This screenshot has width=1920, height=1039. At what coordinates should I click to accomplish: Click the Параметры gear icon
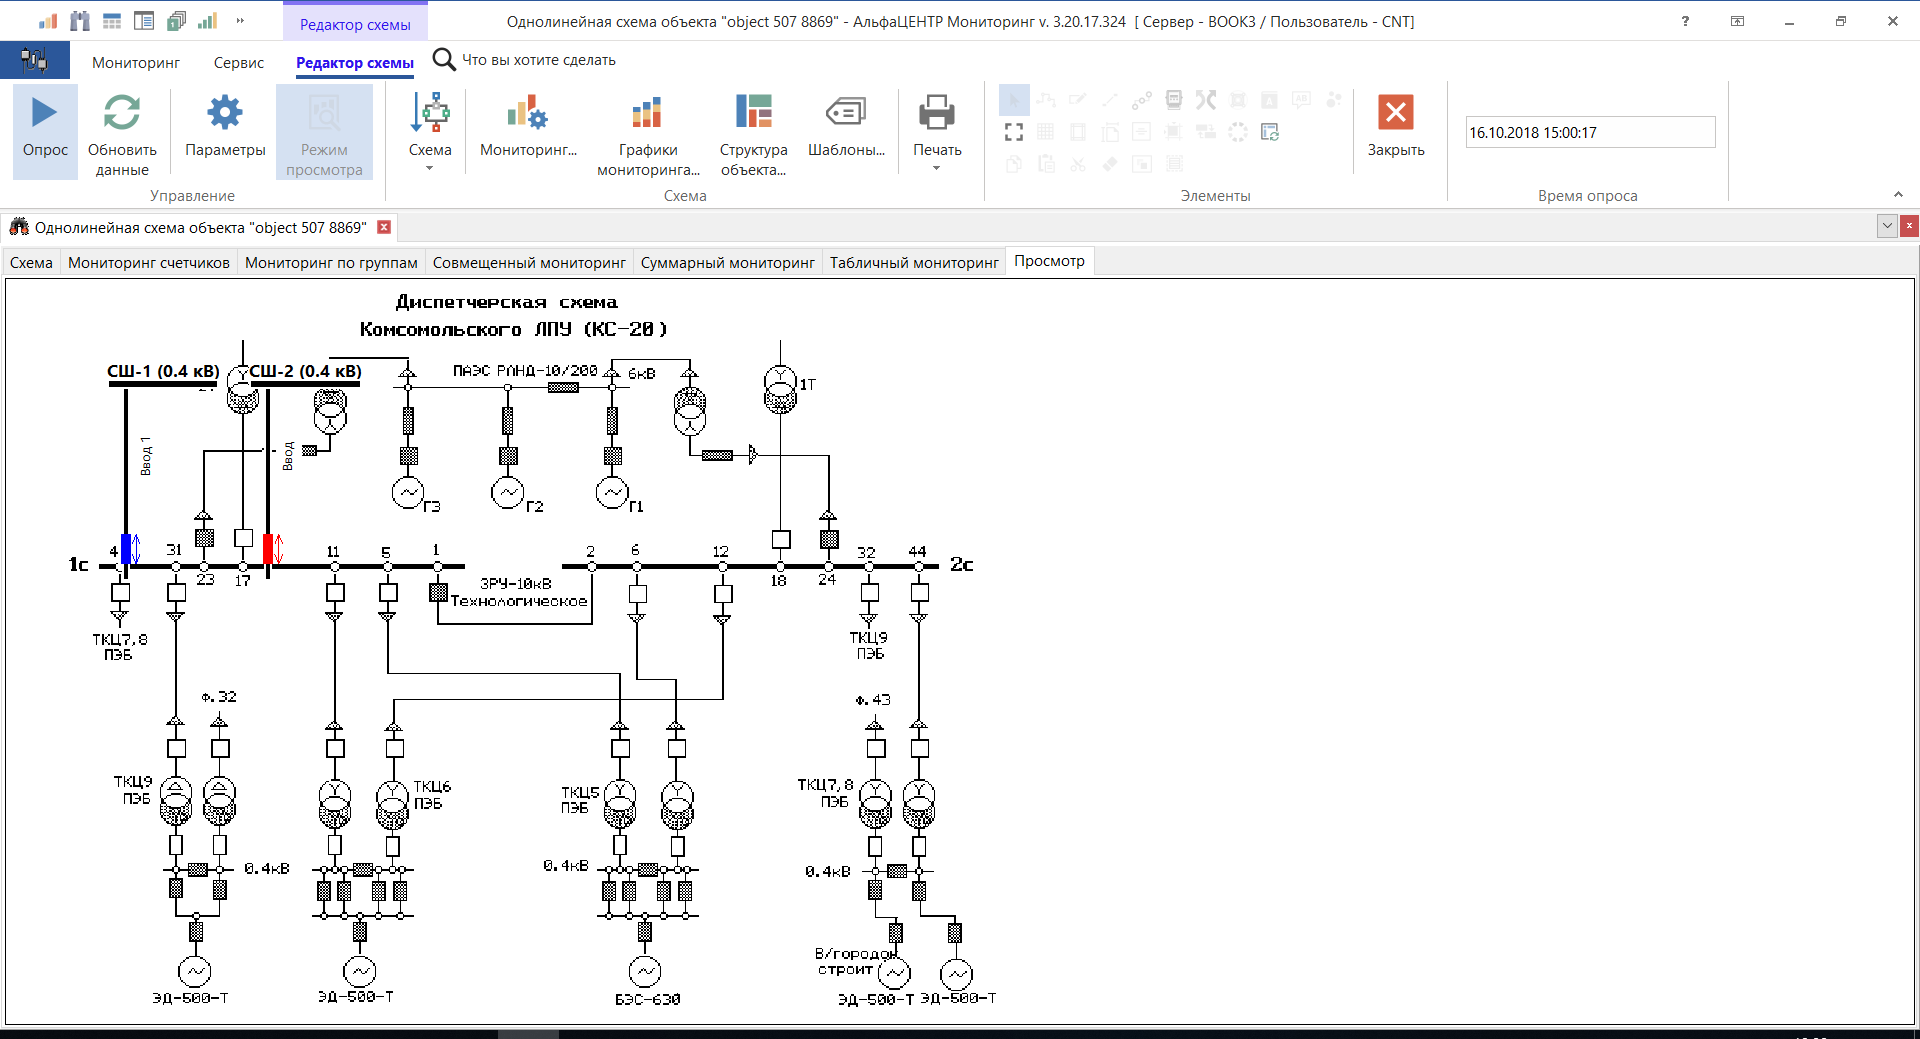tap(224, 111)
